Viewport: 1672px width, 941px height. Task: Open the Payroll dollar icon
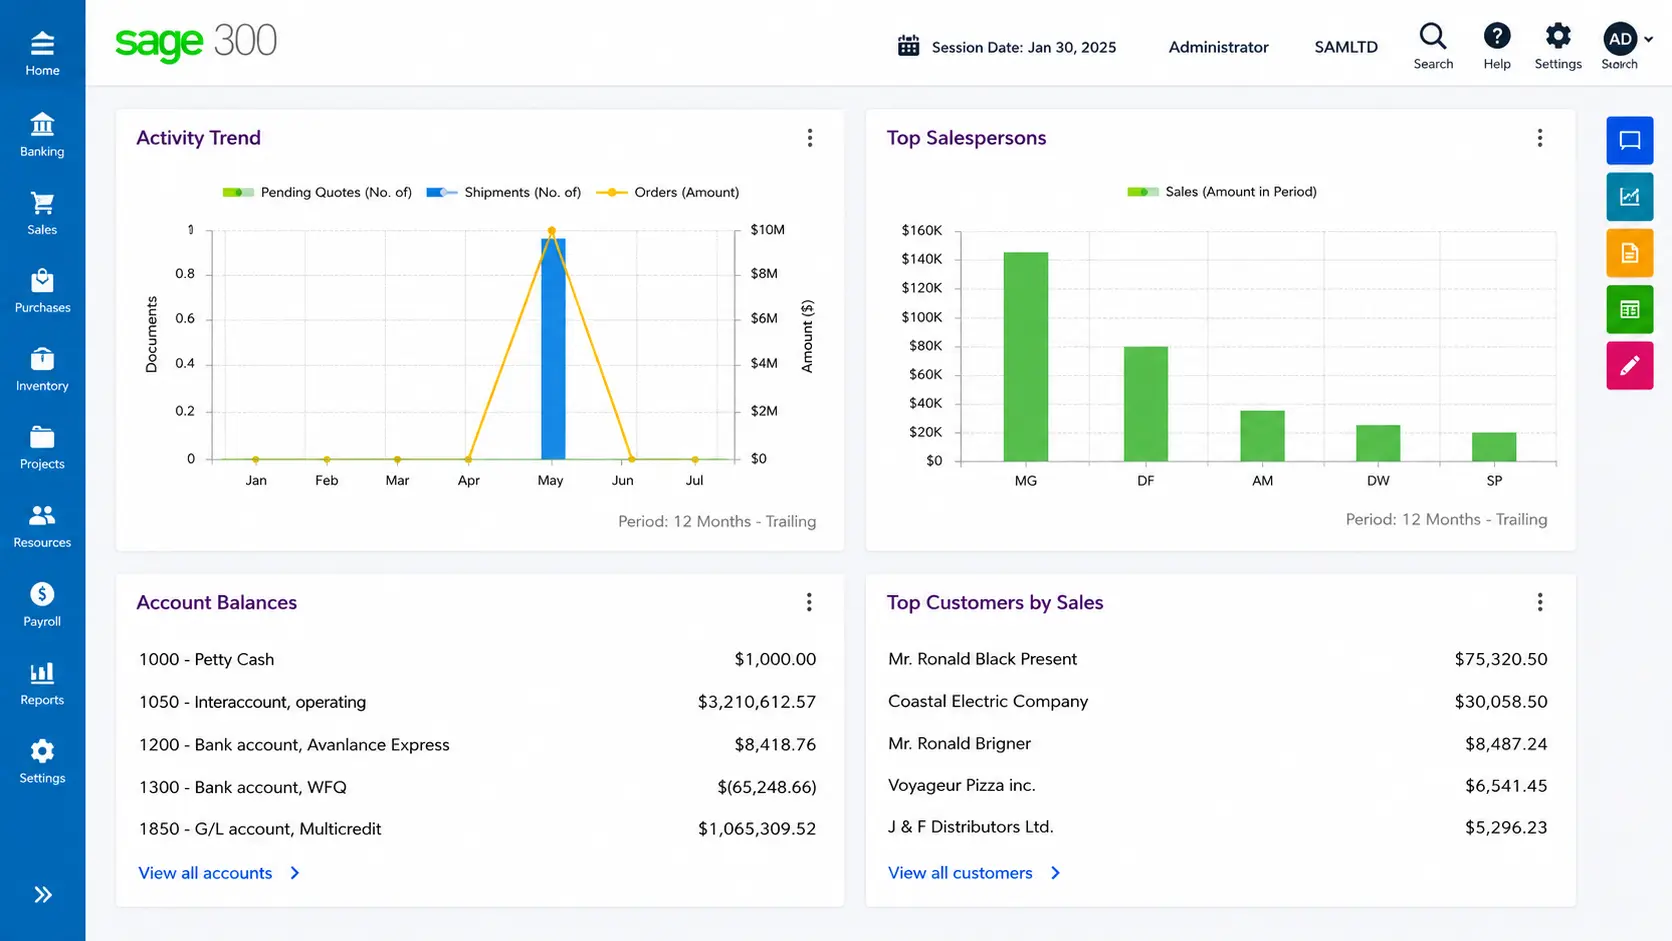[42, 594]
